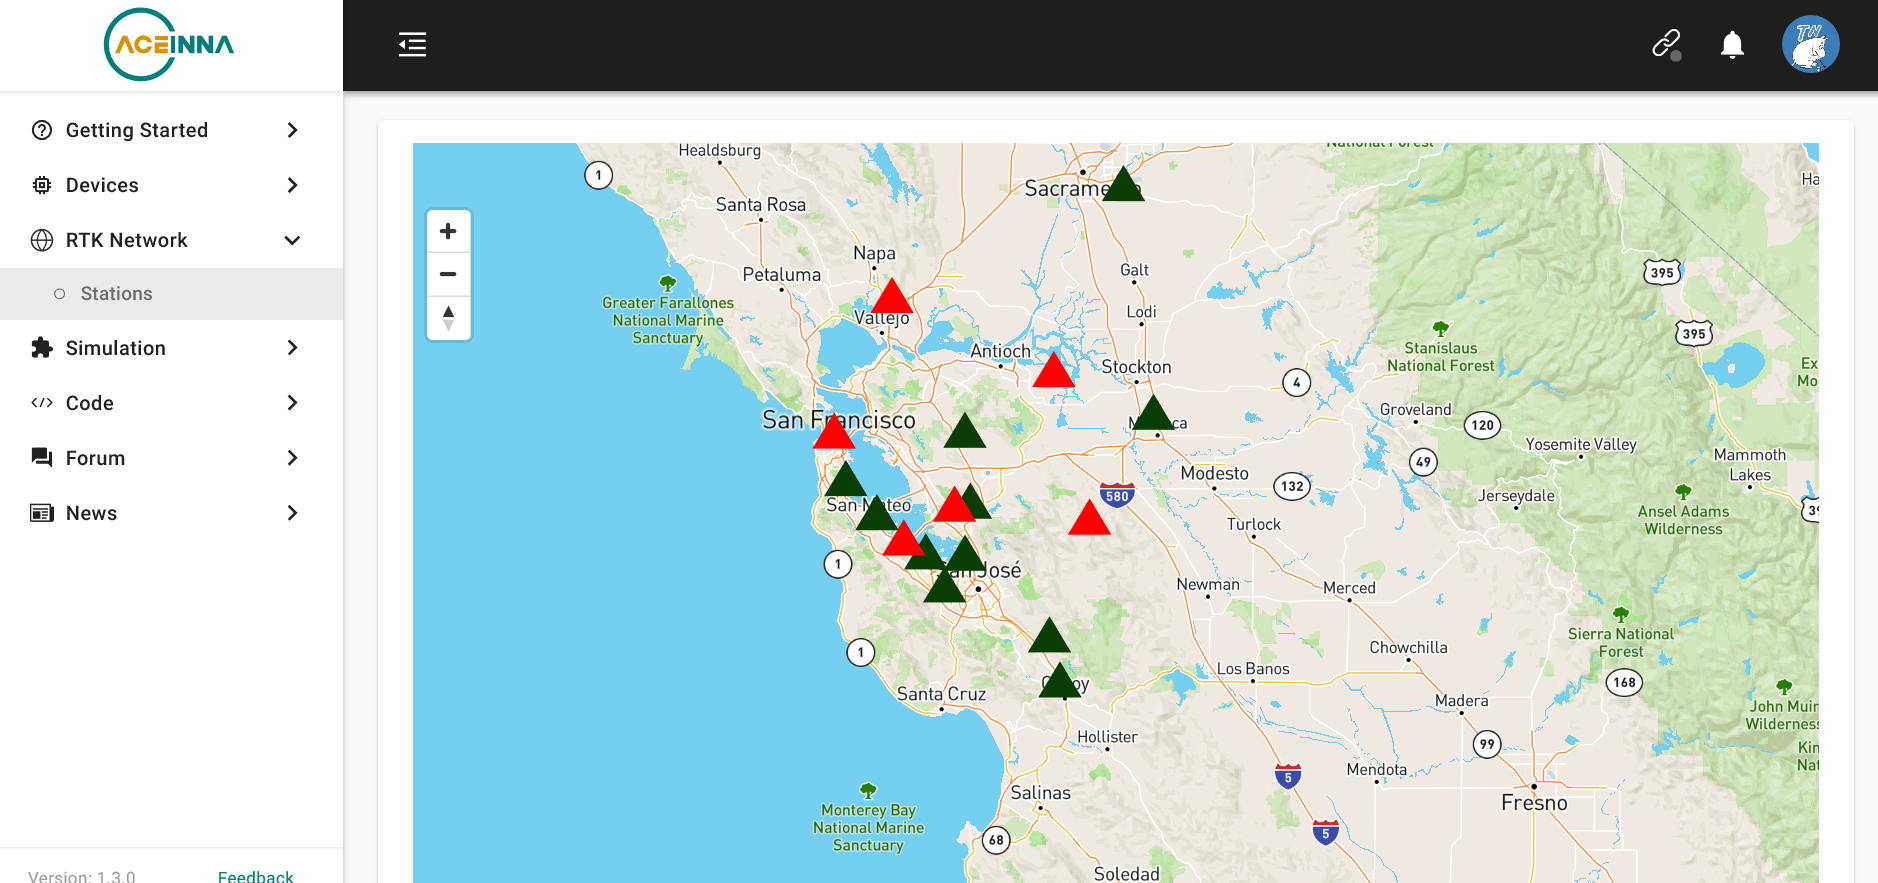This screenshot has width=1878, height=883.
Task: Select the red station marker near Vallejo
Action: tap(892, 297)
